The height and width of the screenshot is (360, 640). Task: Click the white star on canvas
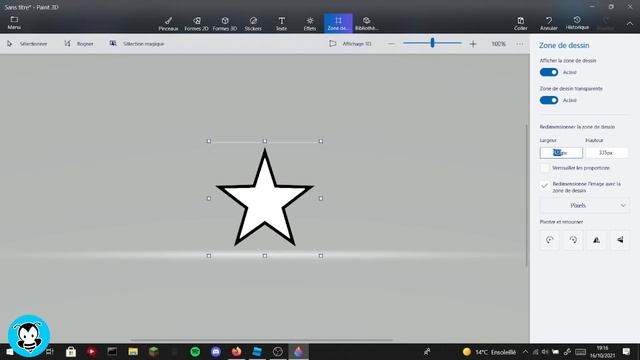point(264,198)
